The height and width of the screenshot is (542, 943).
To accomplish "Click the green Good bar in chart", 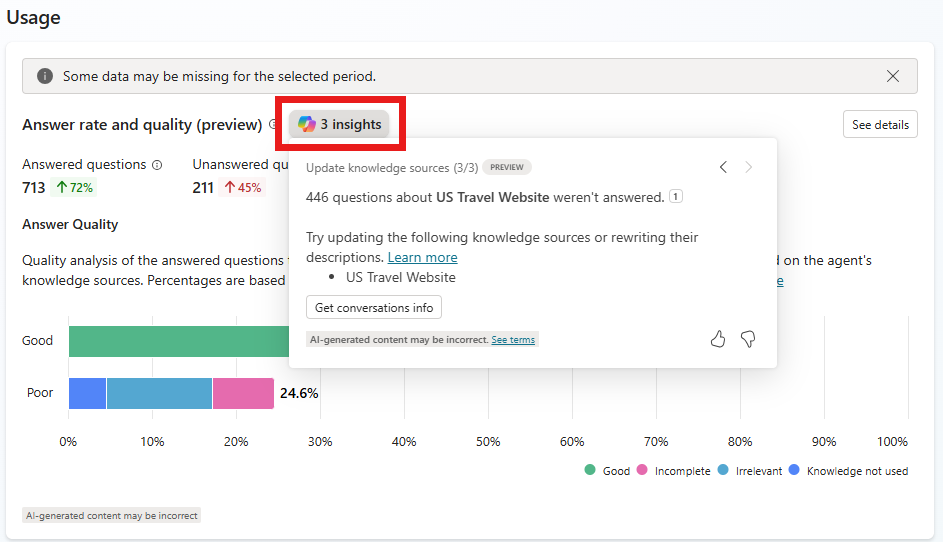I will coord(179,341).
